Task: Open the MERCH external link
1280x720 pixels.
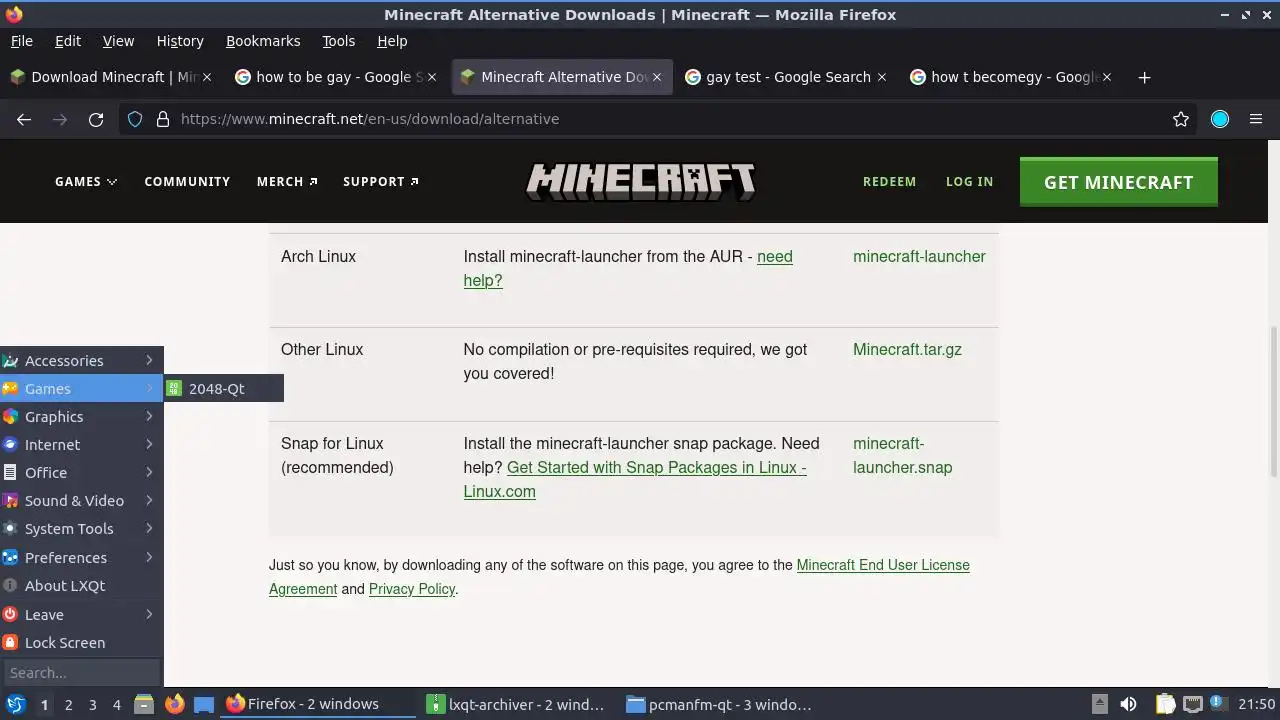Action: [287, 182]
